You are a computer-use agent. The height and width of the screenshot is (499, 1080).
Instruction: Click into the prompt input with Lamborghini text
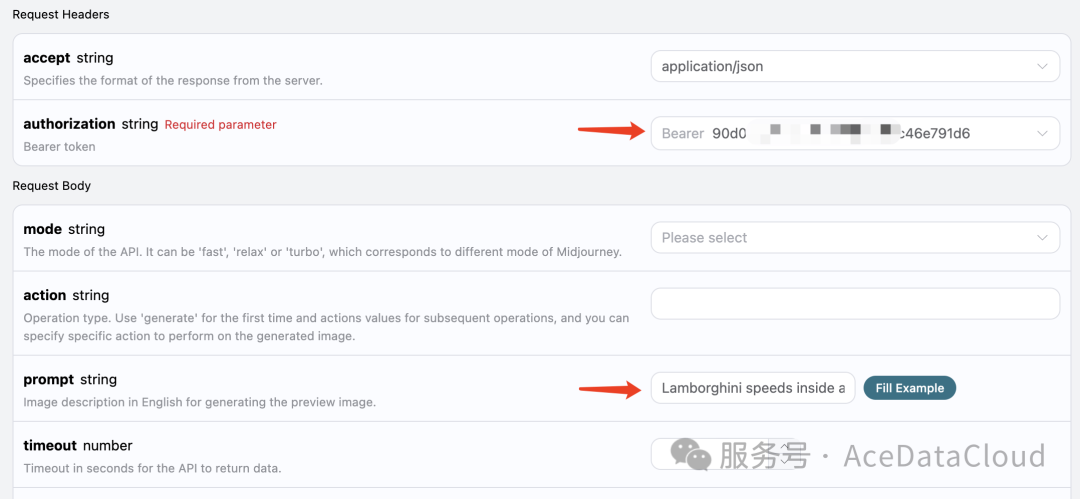pos(752,388)
